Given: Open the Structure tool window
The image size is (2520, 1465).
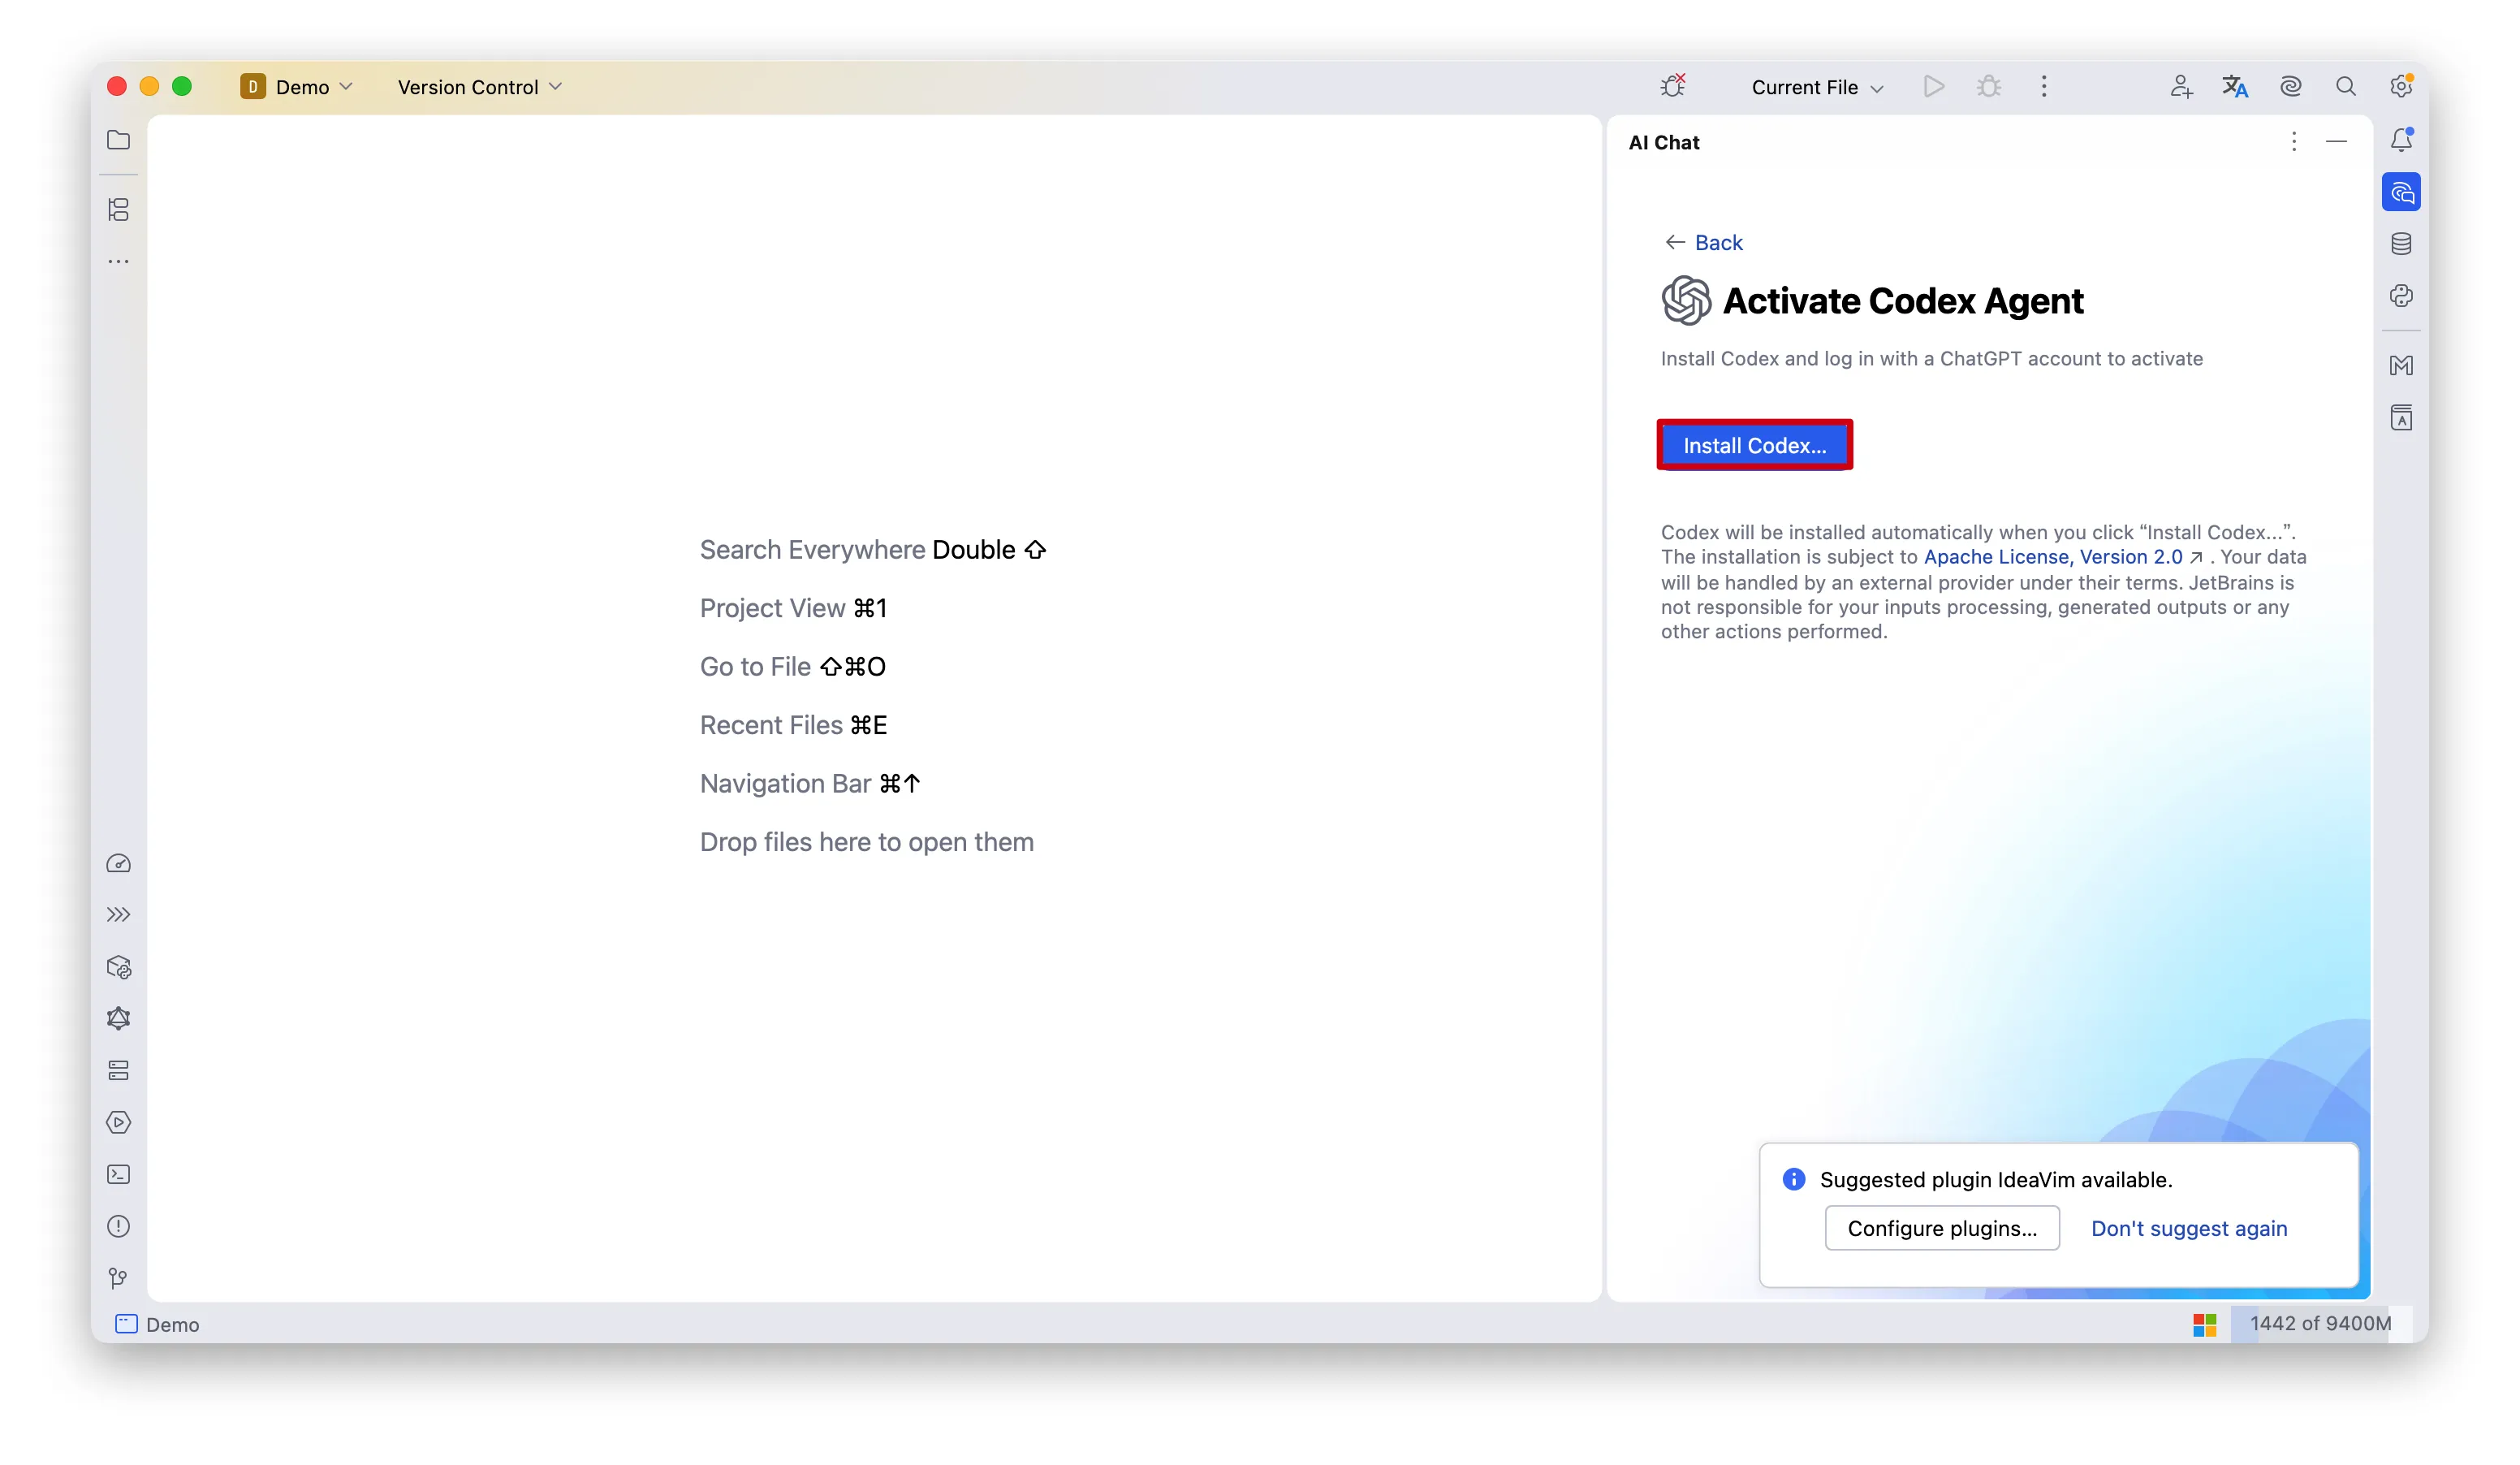Looking at the screenshot, I should coord(118,210).
